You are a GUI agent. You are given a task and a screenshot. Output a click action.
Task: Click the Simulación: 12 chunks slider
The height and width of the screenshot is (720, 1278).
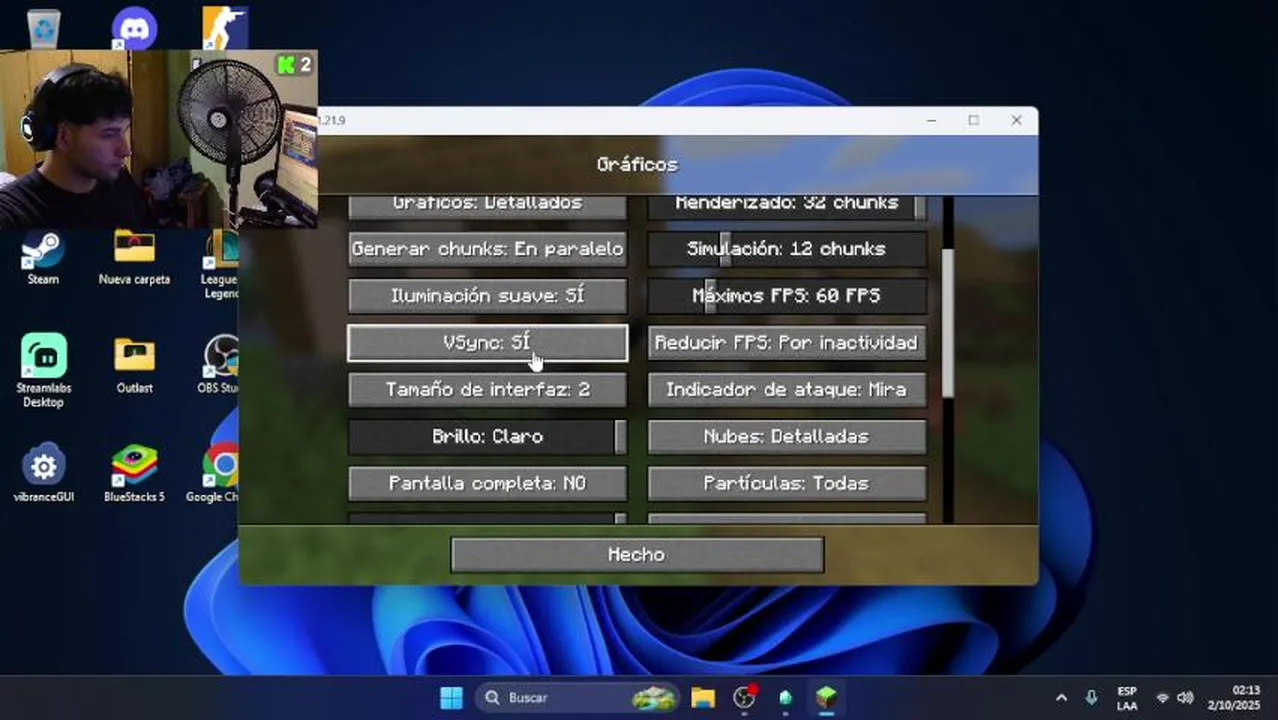[x=787, y=249]
